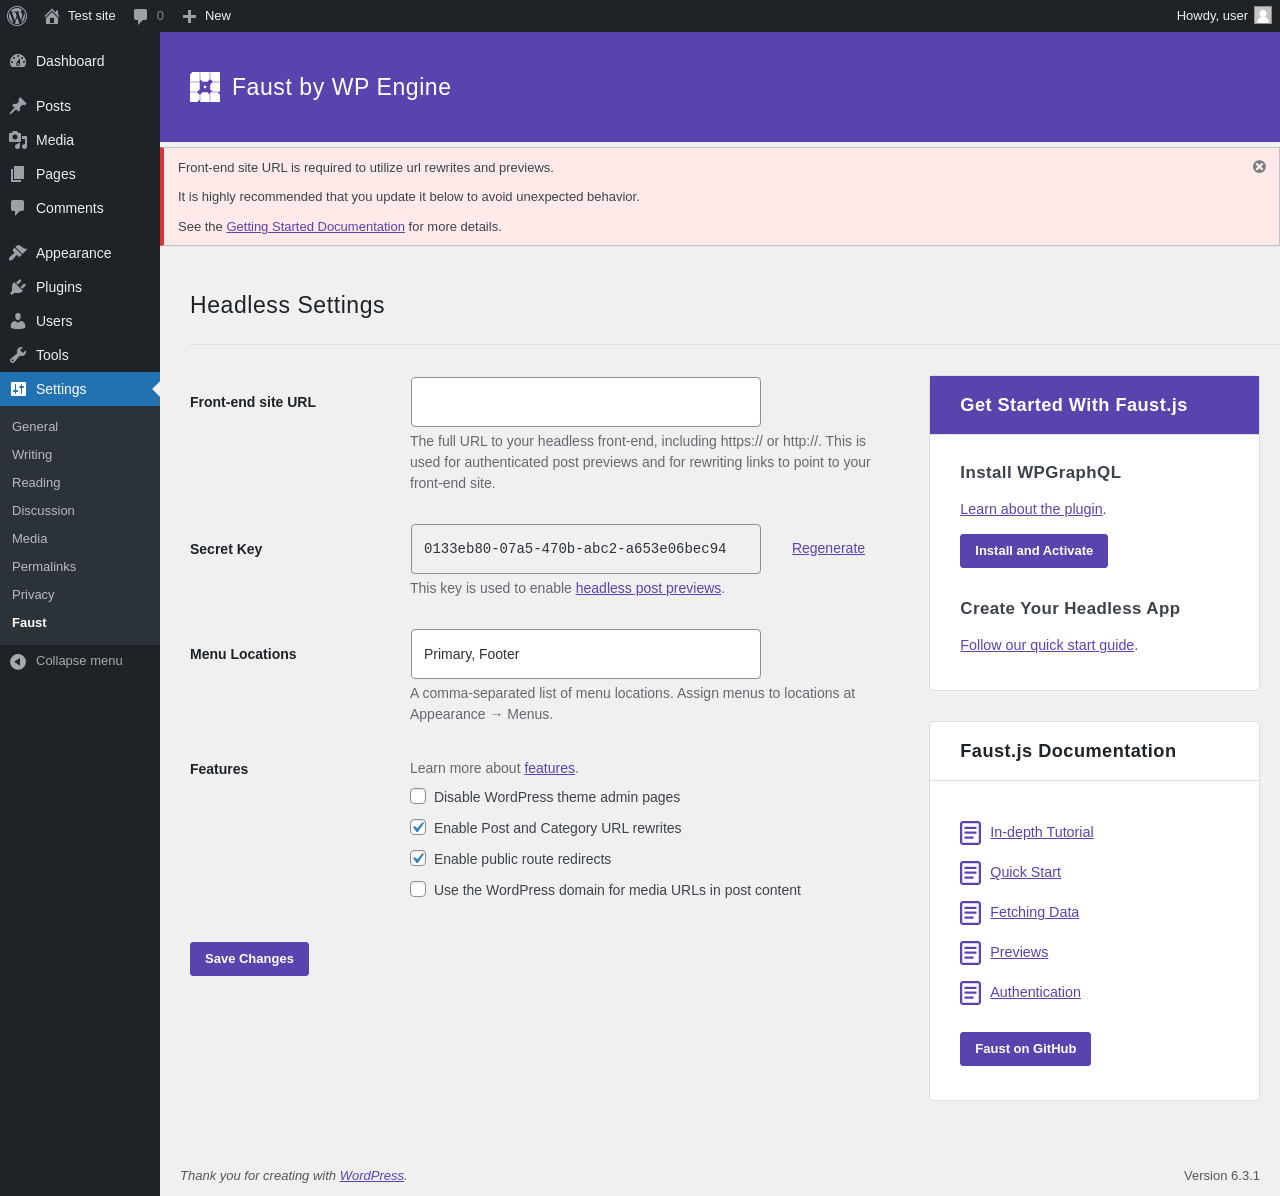This screenshot has height=1196, width=1280.
Task: Open the General settings submenu item
Action: [x=35, y=426]
